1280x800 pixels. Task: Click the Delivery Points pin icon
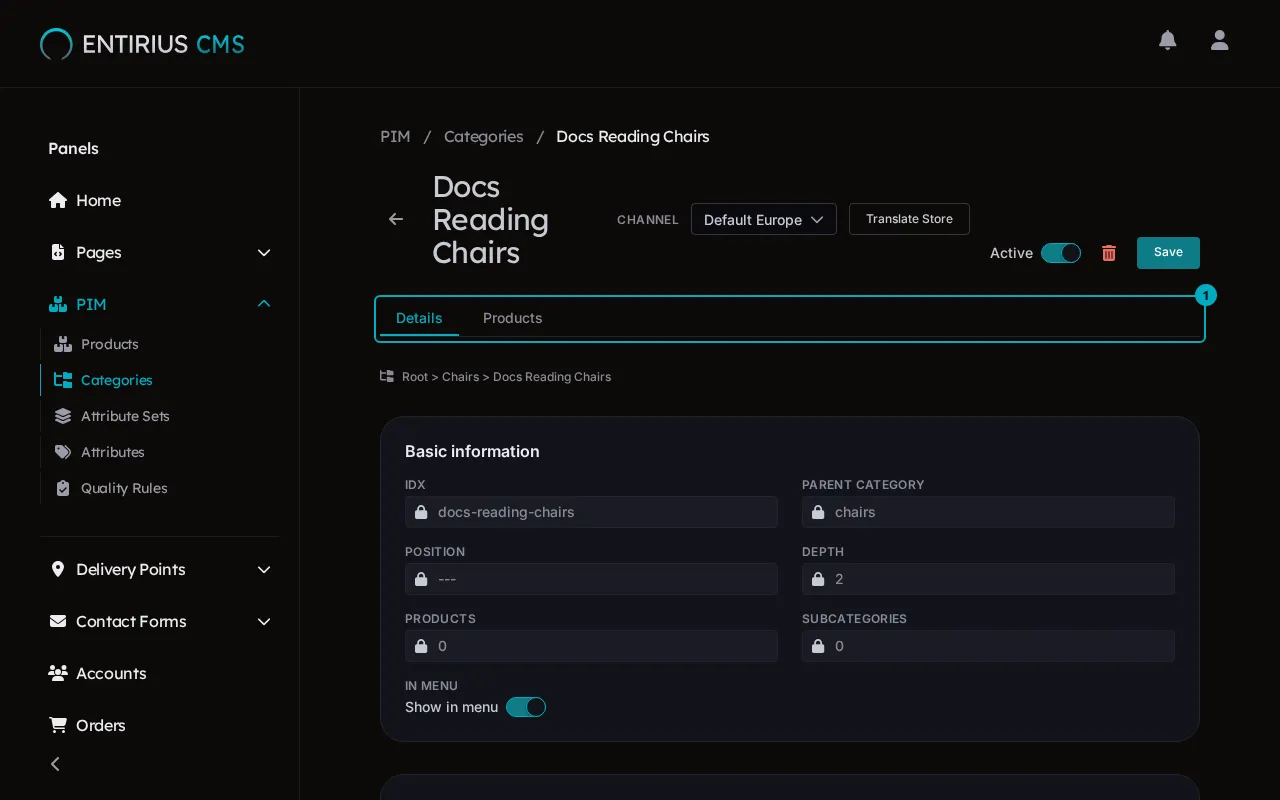coord(58,569)
